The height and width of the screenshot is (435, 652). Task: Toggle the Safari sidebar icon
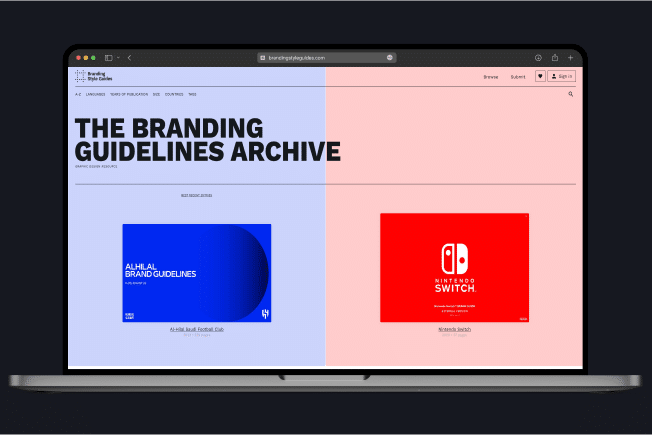click(x=109, y=58)
